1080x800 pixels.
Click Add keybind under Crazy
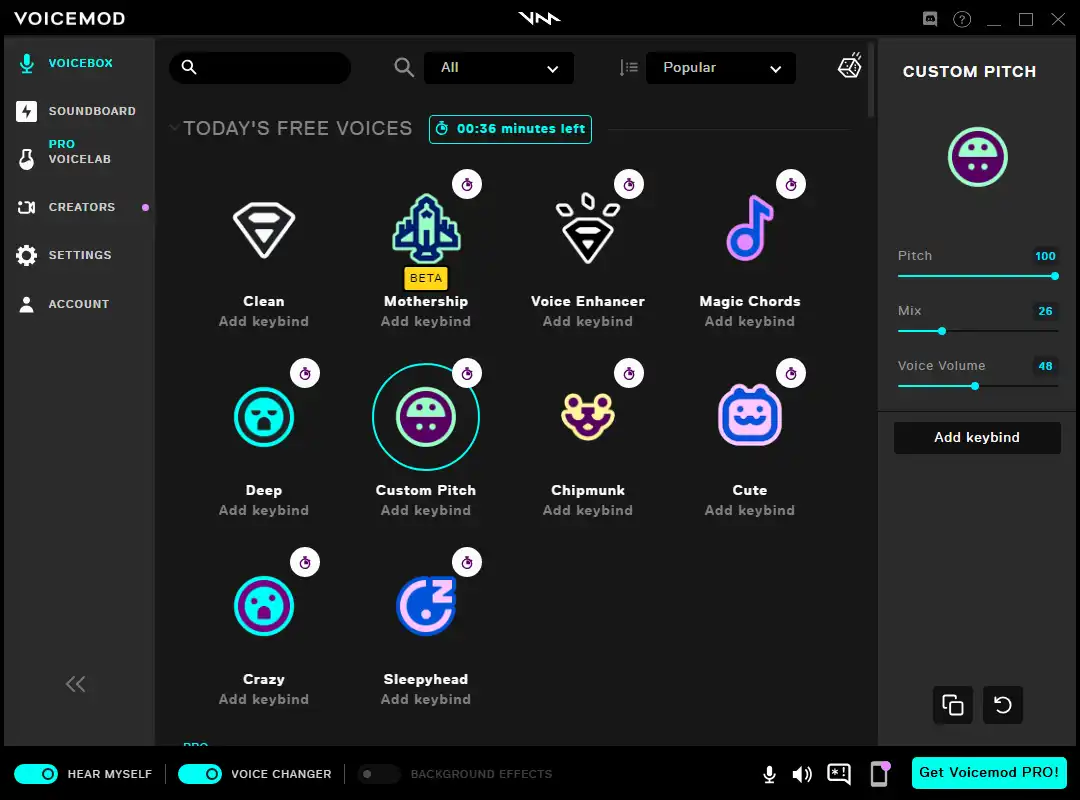[264, 699]
